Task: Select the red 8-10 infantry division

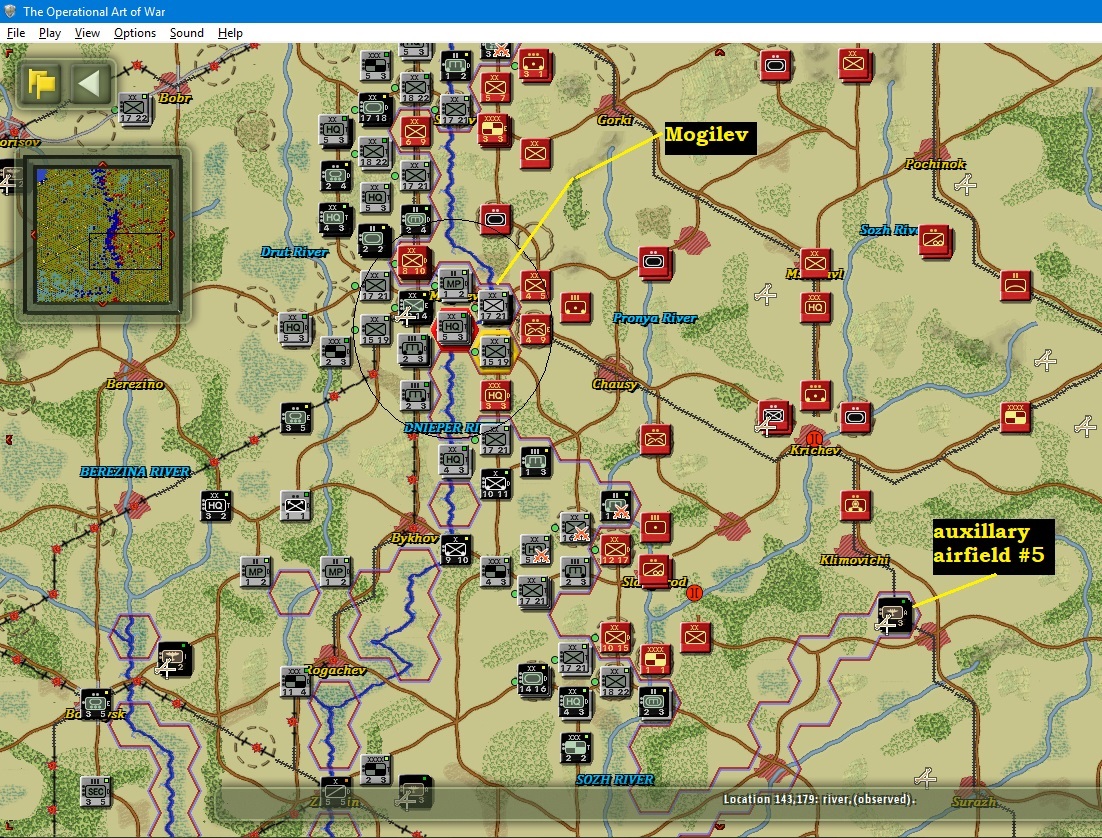Action: tap(413, 261)
